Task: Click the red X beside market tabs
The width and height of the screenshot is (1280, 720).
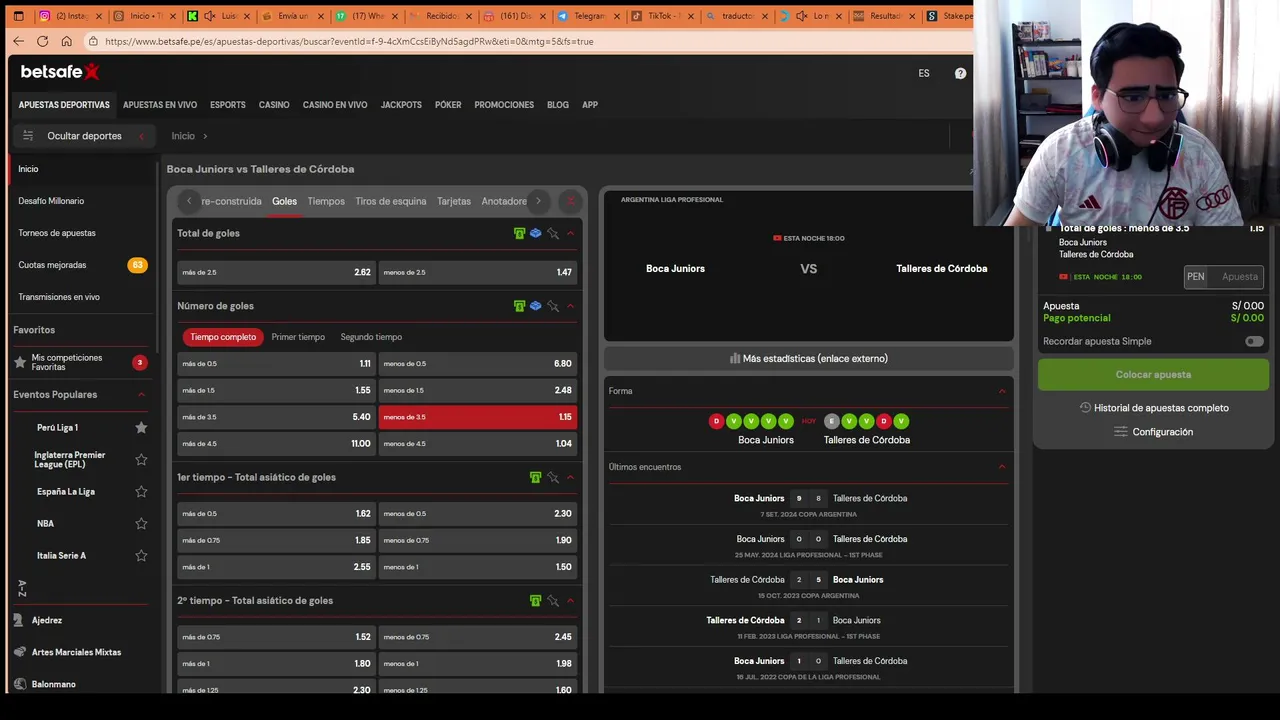Action: pyautogui.click(x=571, y=201)
